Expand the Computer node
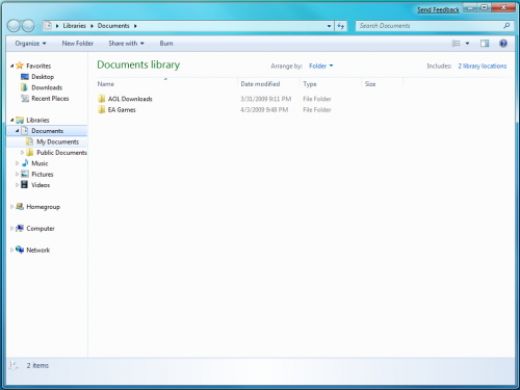This screenshot has height=390, width=520. [x=12, y=228]
